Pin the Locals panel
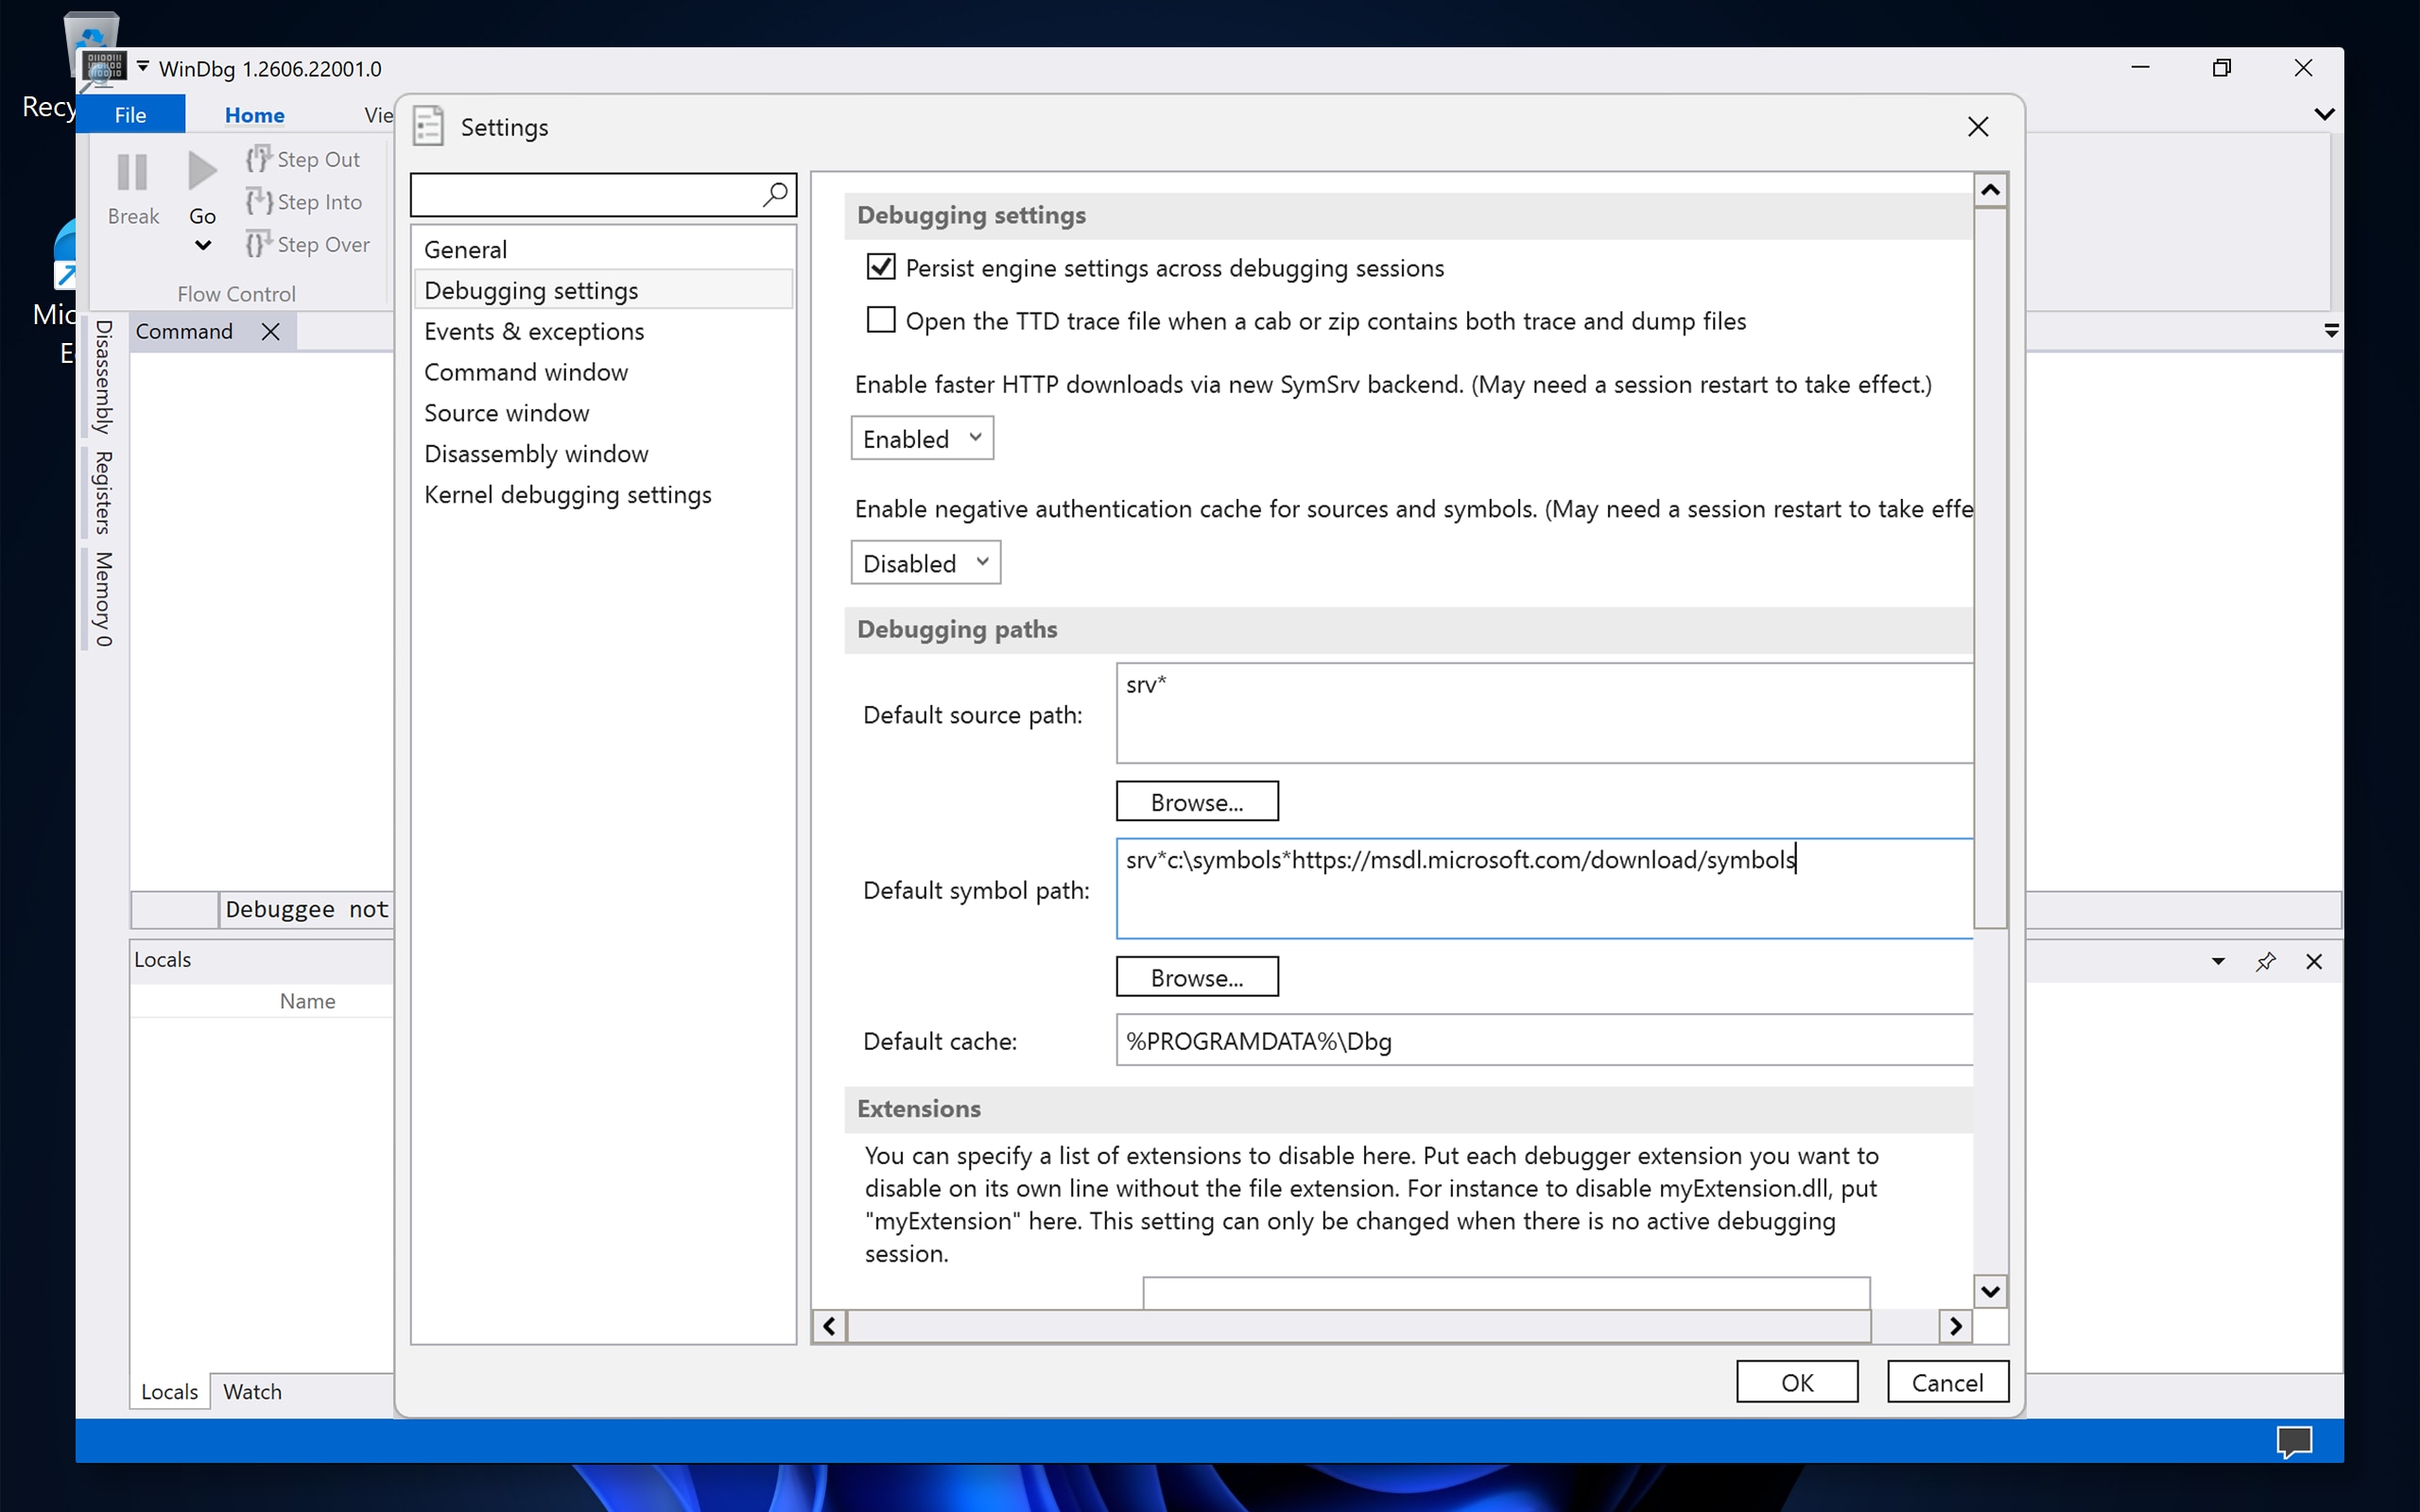This screenshot has height=1512, width=2420. coord(2266,961)
